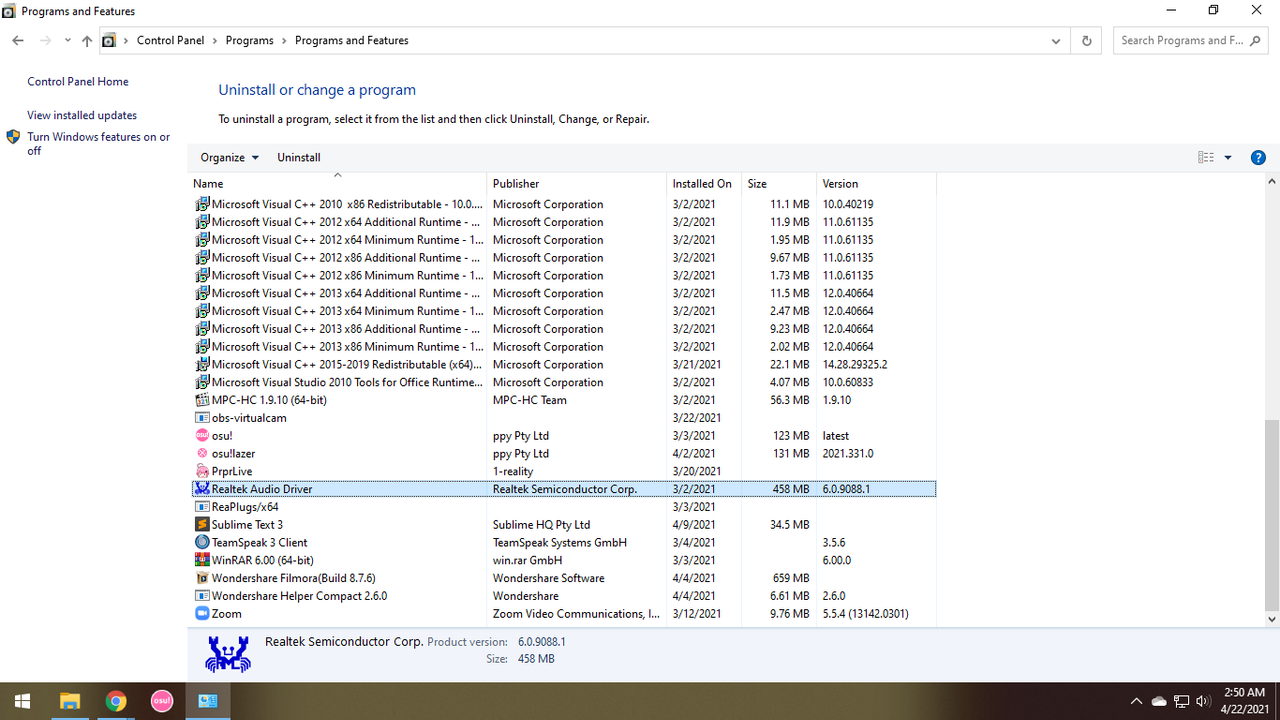1280x720 pixels.
Task: Click the Wondershare Filmora icon
Action: [x=202, y=578]
